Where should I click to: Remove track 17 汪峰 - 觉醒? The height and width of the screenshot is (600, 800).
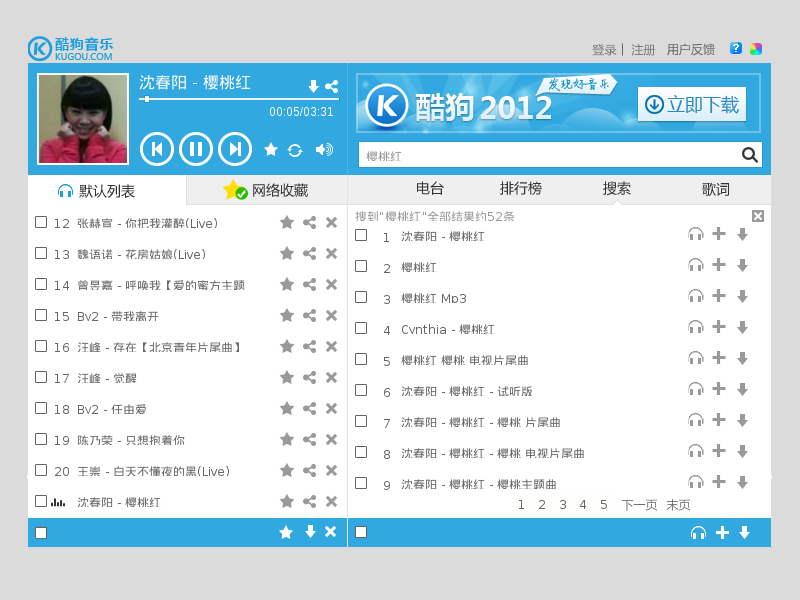click(332, 377)
